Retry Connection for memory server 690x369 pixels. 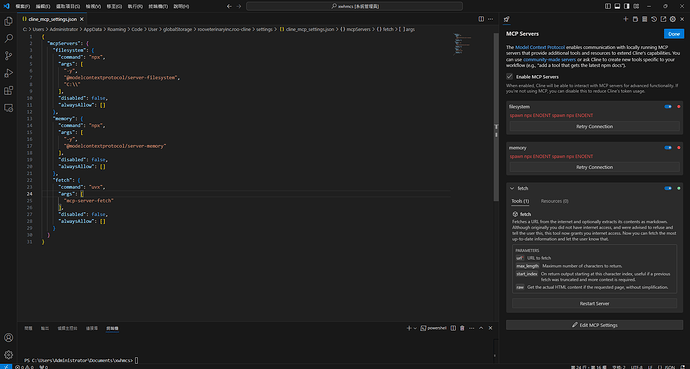595,167
